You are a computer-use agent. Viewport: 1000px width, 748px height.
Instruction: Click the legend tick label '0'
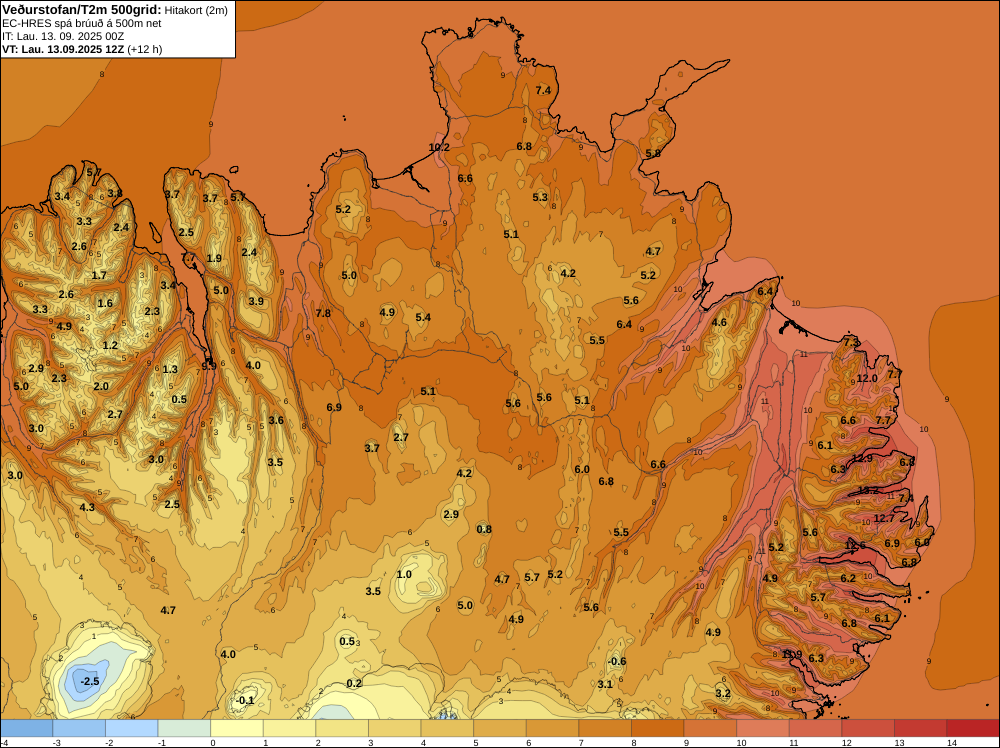(212, 743)
